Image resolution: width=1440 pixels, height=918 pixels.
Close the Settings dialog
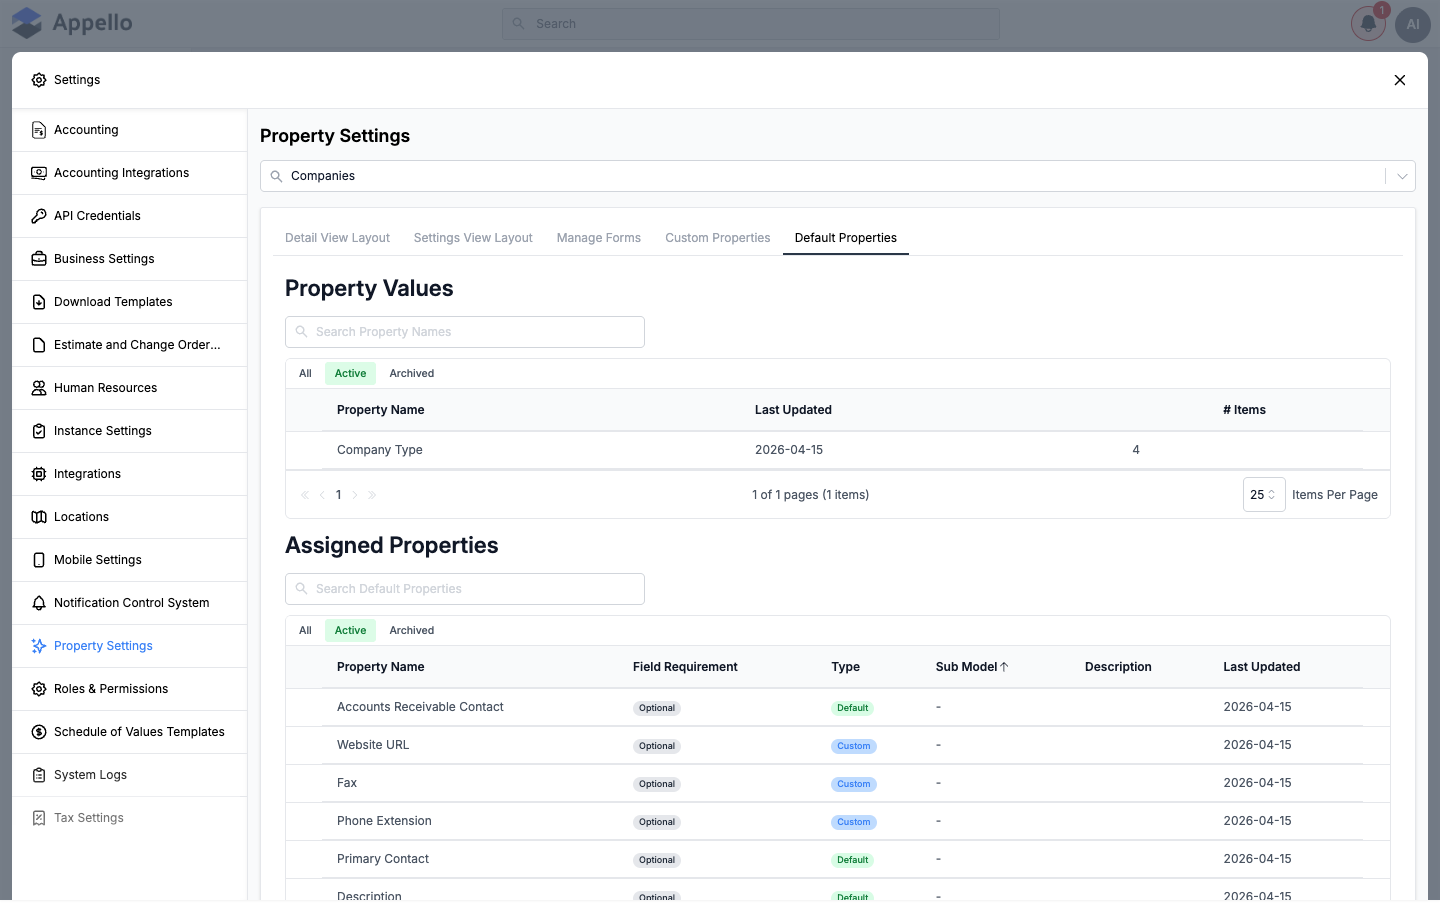click(x=1400, y=80)
